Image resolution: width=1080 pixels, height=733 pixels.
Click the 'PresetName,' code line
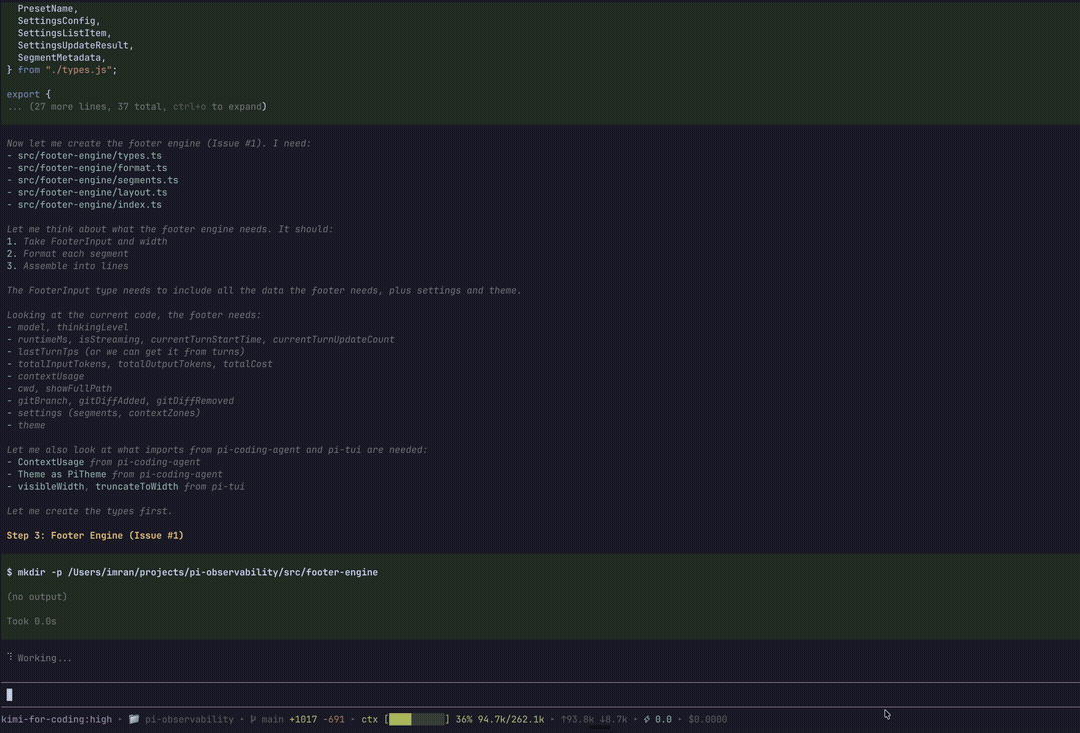pos(48,9)
